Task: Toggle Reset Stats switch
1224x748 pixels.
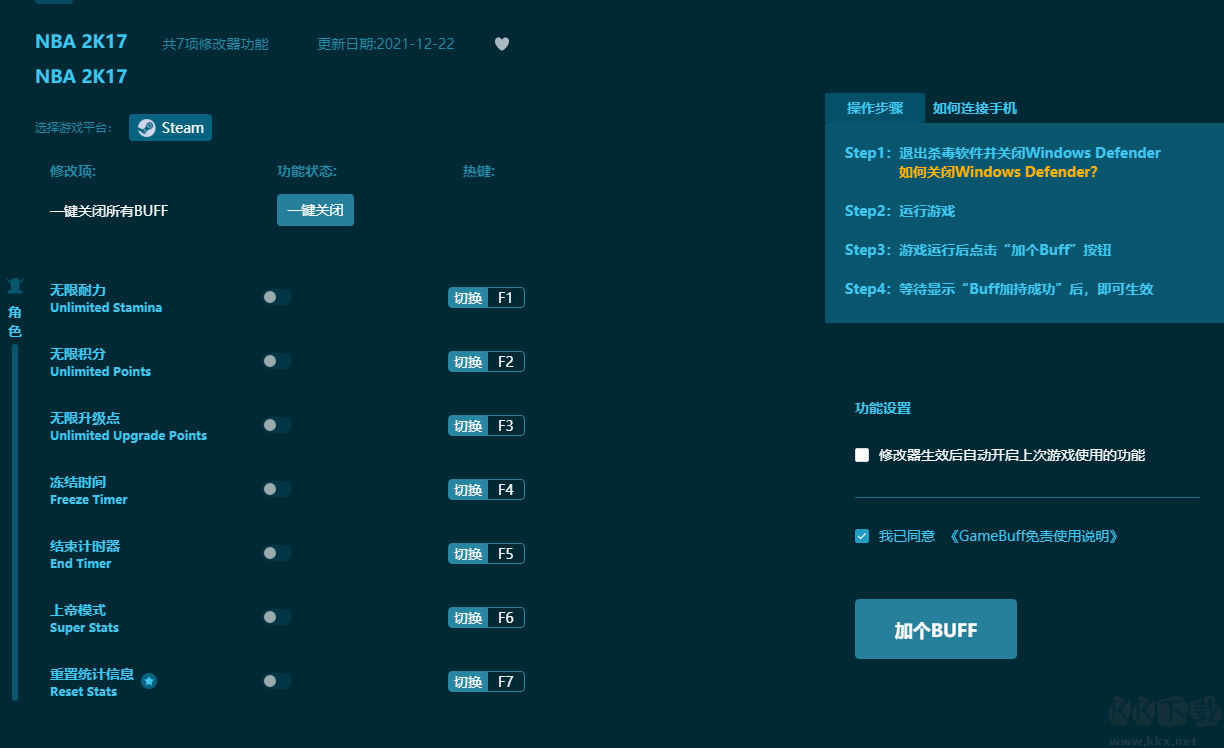Action: click(x=277, y=681)
